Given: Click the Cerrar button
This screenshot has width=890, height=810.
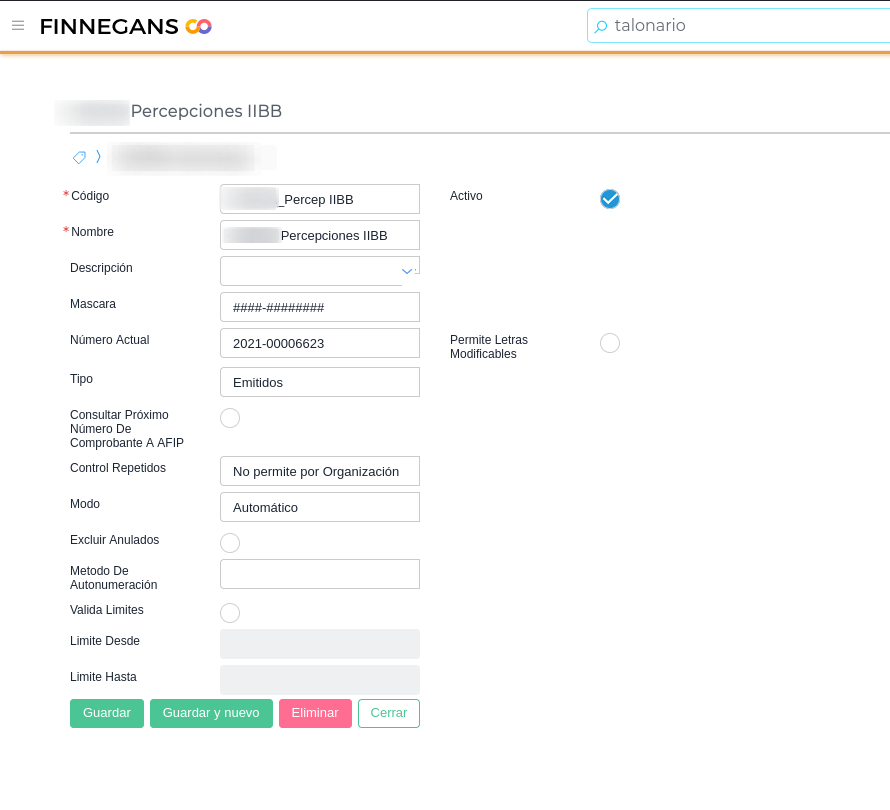Looking at the screenshot, I should point(389,713).
